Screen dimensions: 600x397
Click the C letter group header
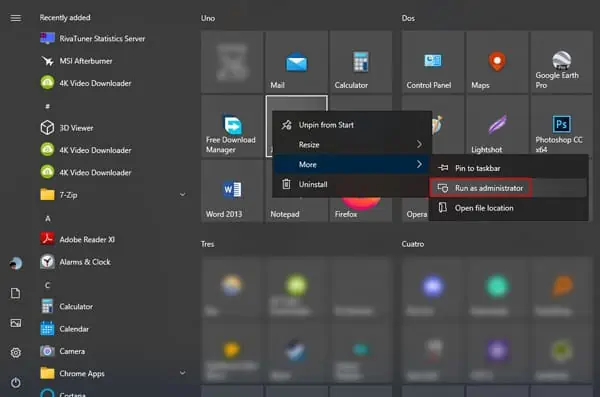[47, 285]
